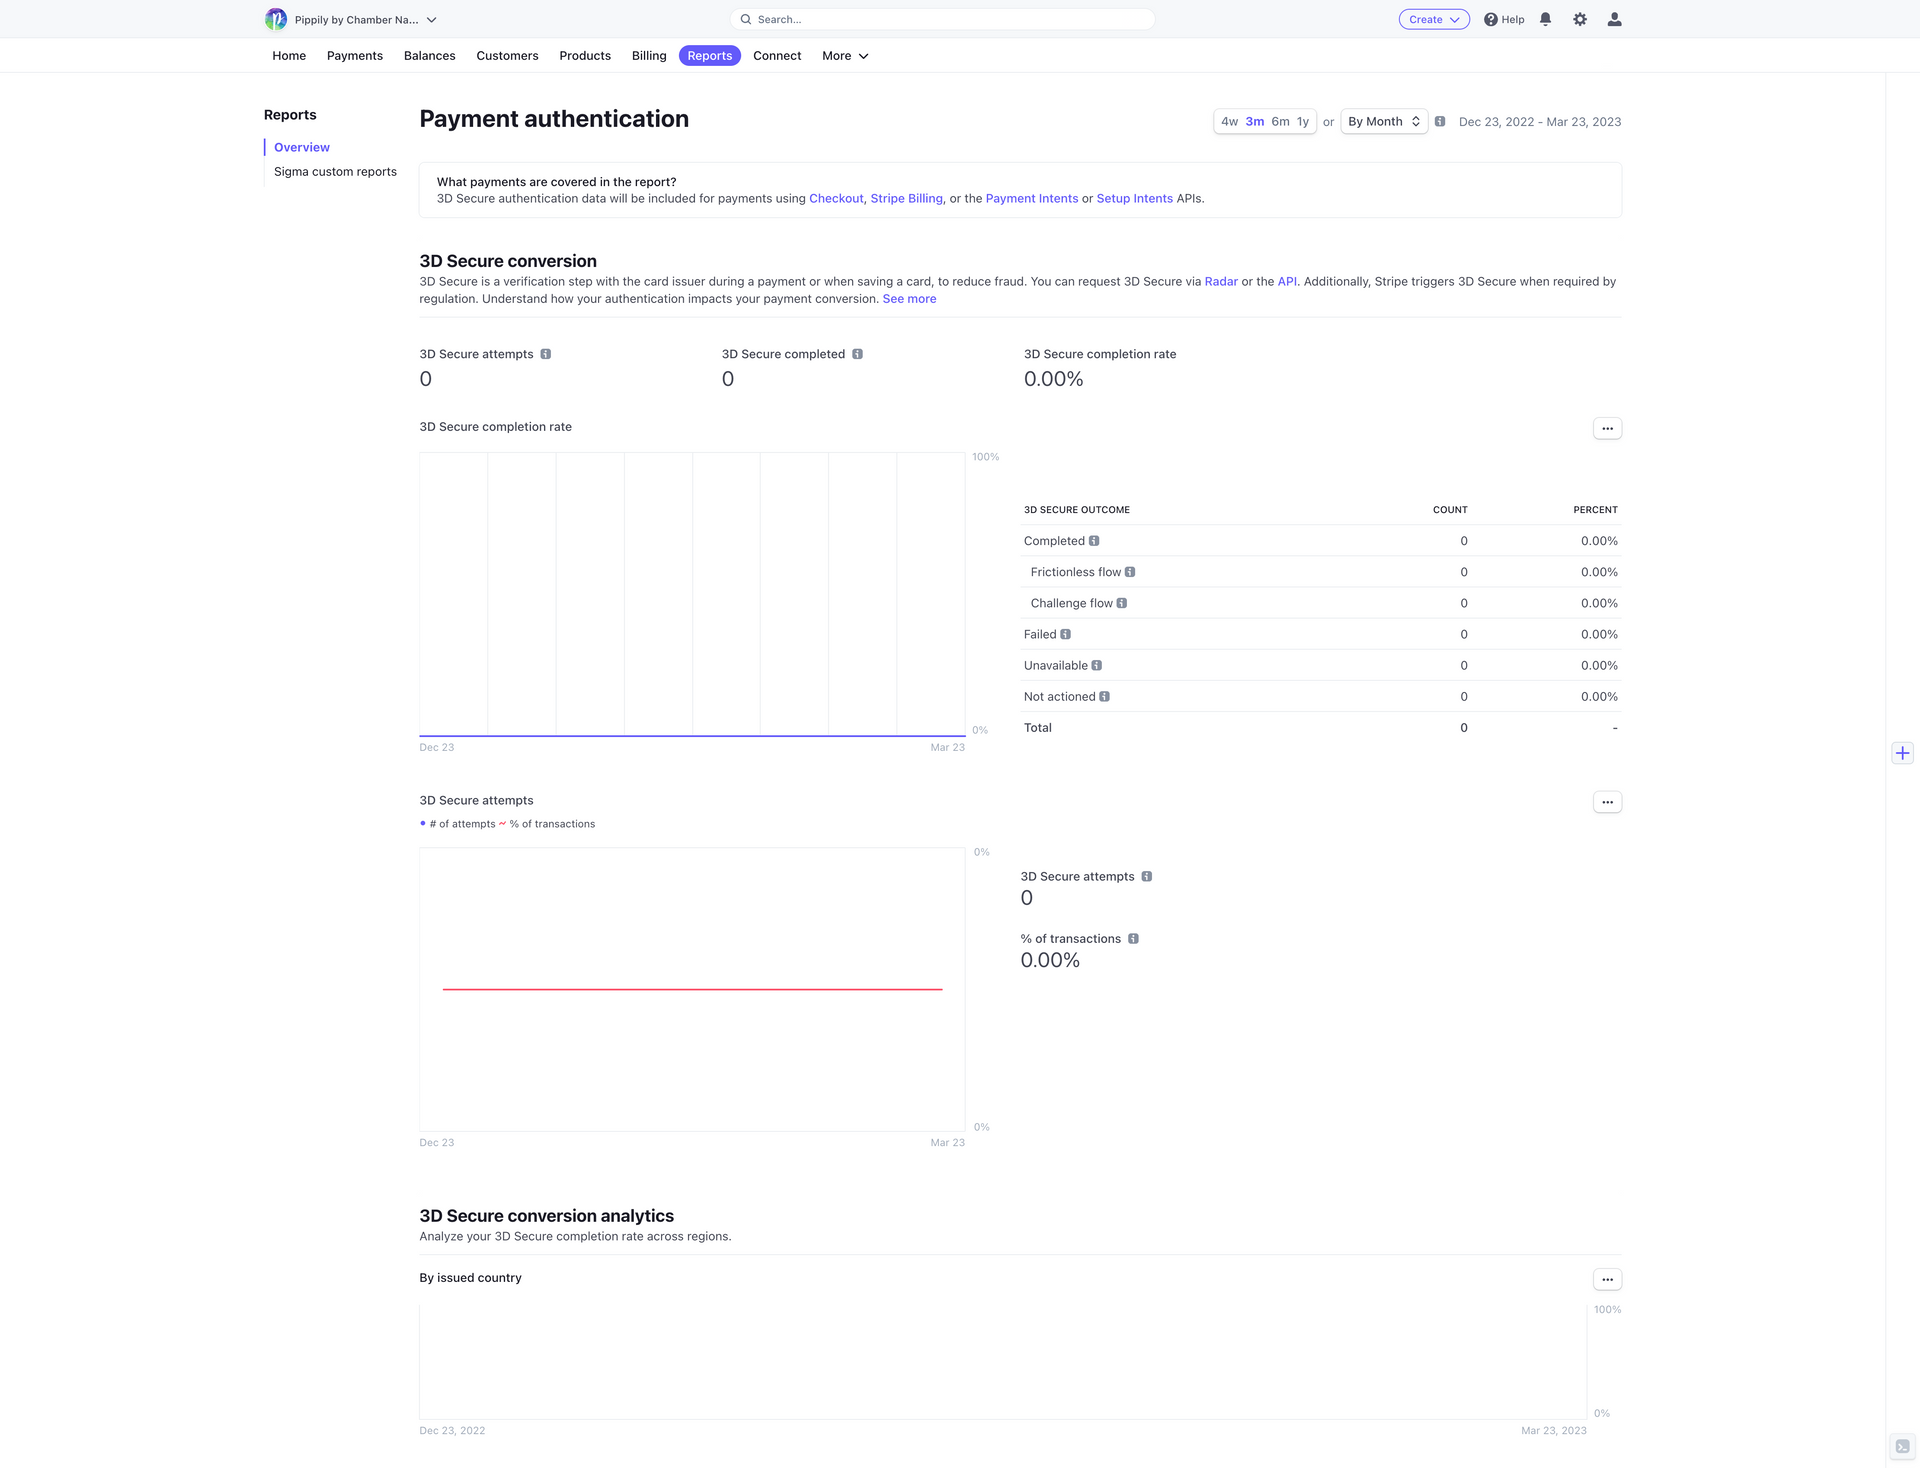Show info icon next to Challenge flow

pos(1122,603)
